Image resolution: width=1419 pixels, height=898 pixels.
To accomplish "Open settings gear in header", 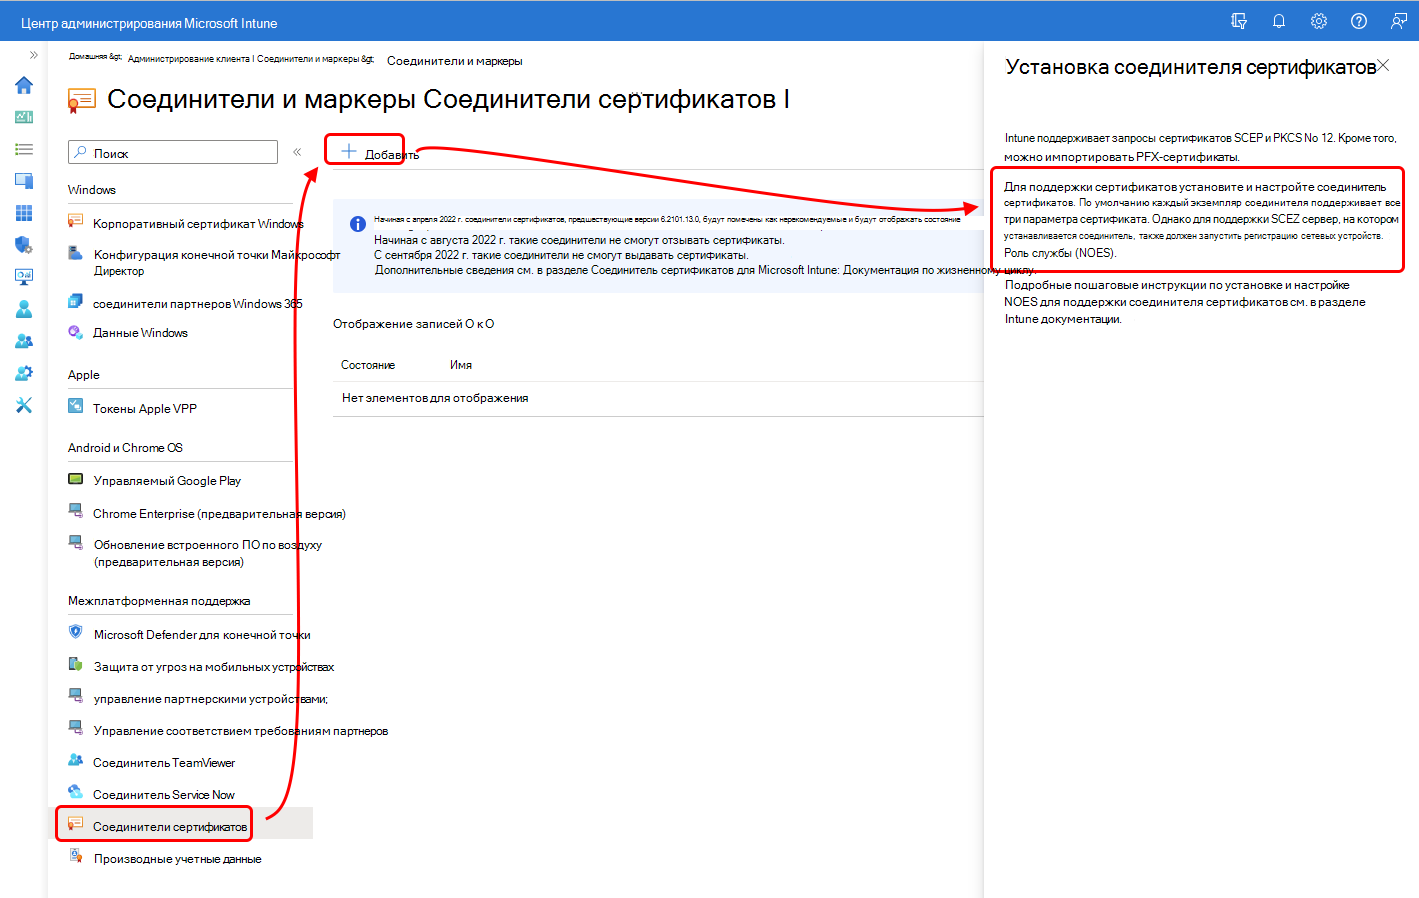I will click(1319, 21).
